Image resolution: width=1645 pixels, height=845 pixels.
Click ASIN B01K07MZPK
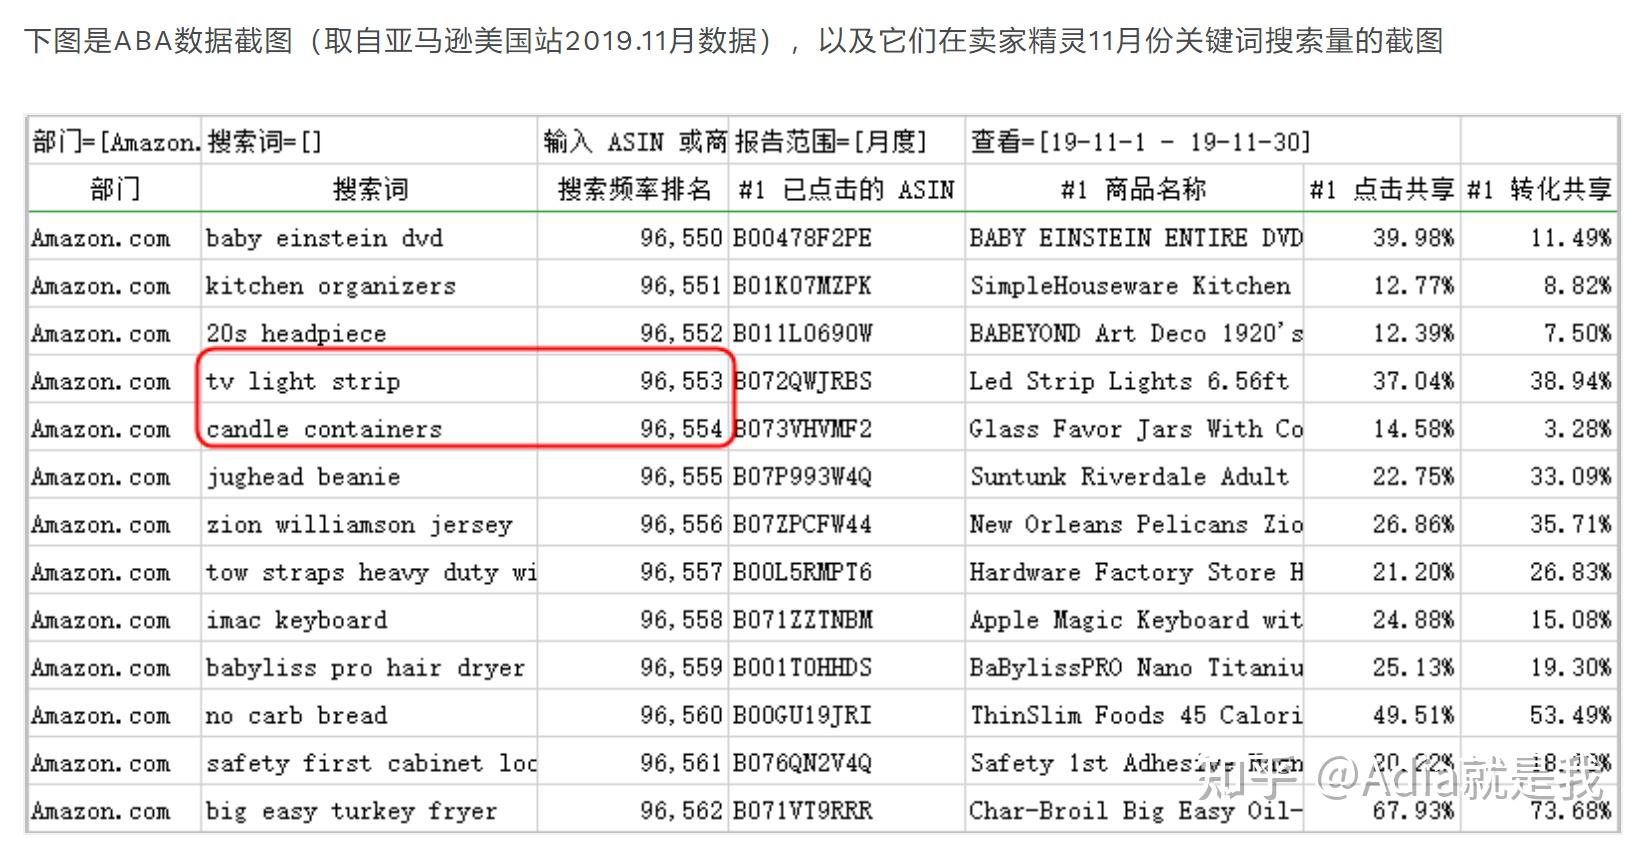(801, 286)
